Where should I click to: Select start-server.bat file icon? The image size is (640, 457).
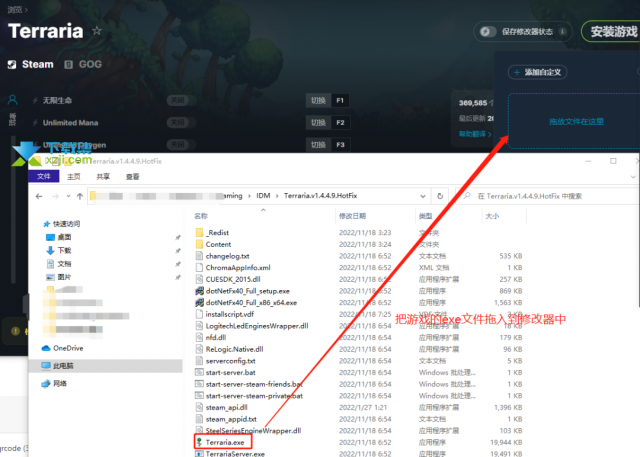(199, 372)
